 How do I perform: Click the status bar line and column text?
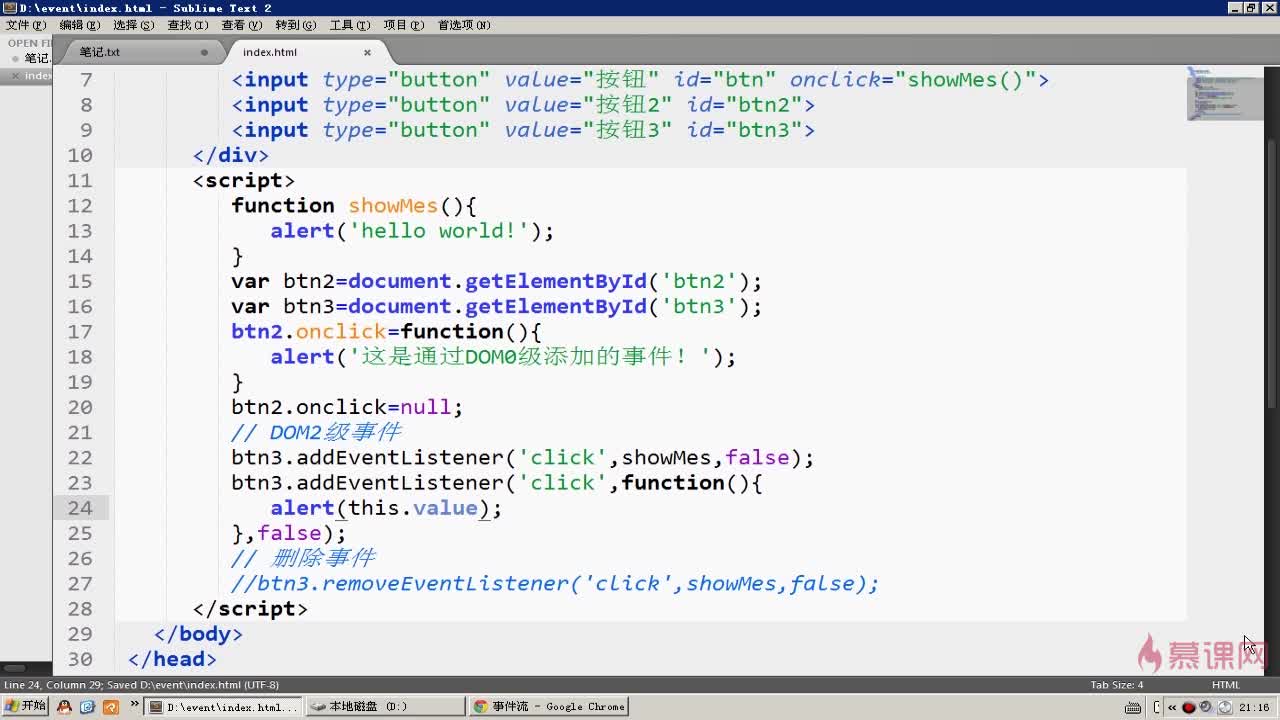tap(141, 685)
